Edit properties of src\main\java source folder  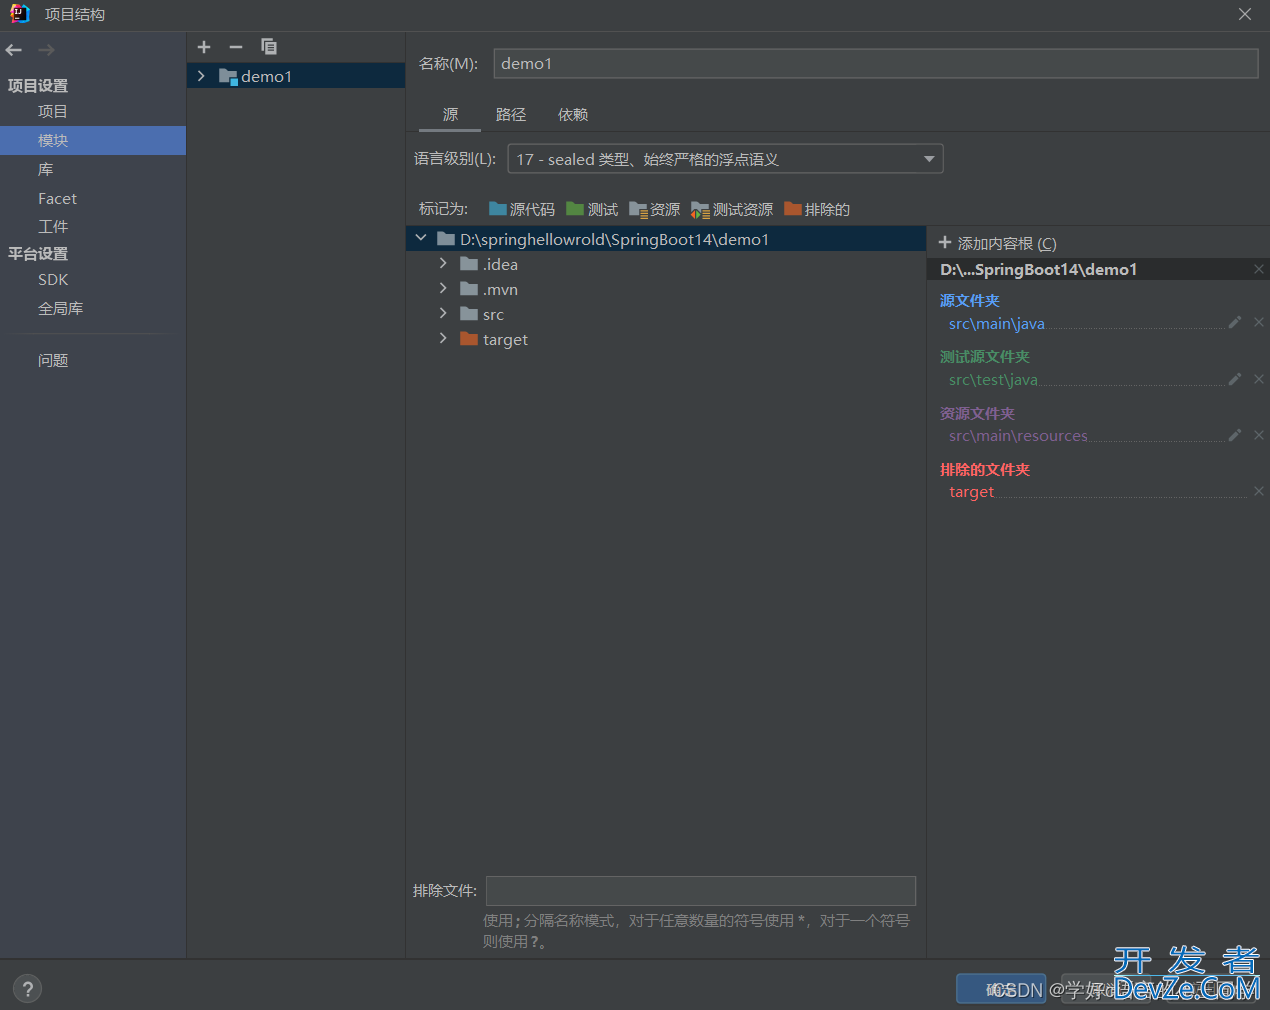click(x=1235, y=322)
